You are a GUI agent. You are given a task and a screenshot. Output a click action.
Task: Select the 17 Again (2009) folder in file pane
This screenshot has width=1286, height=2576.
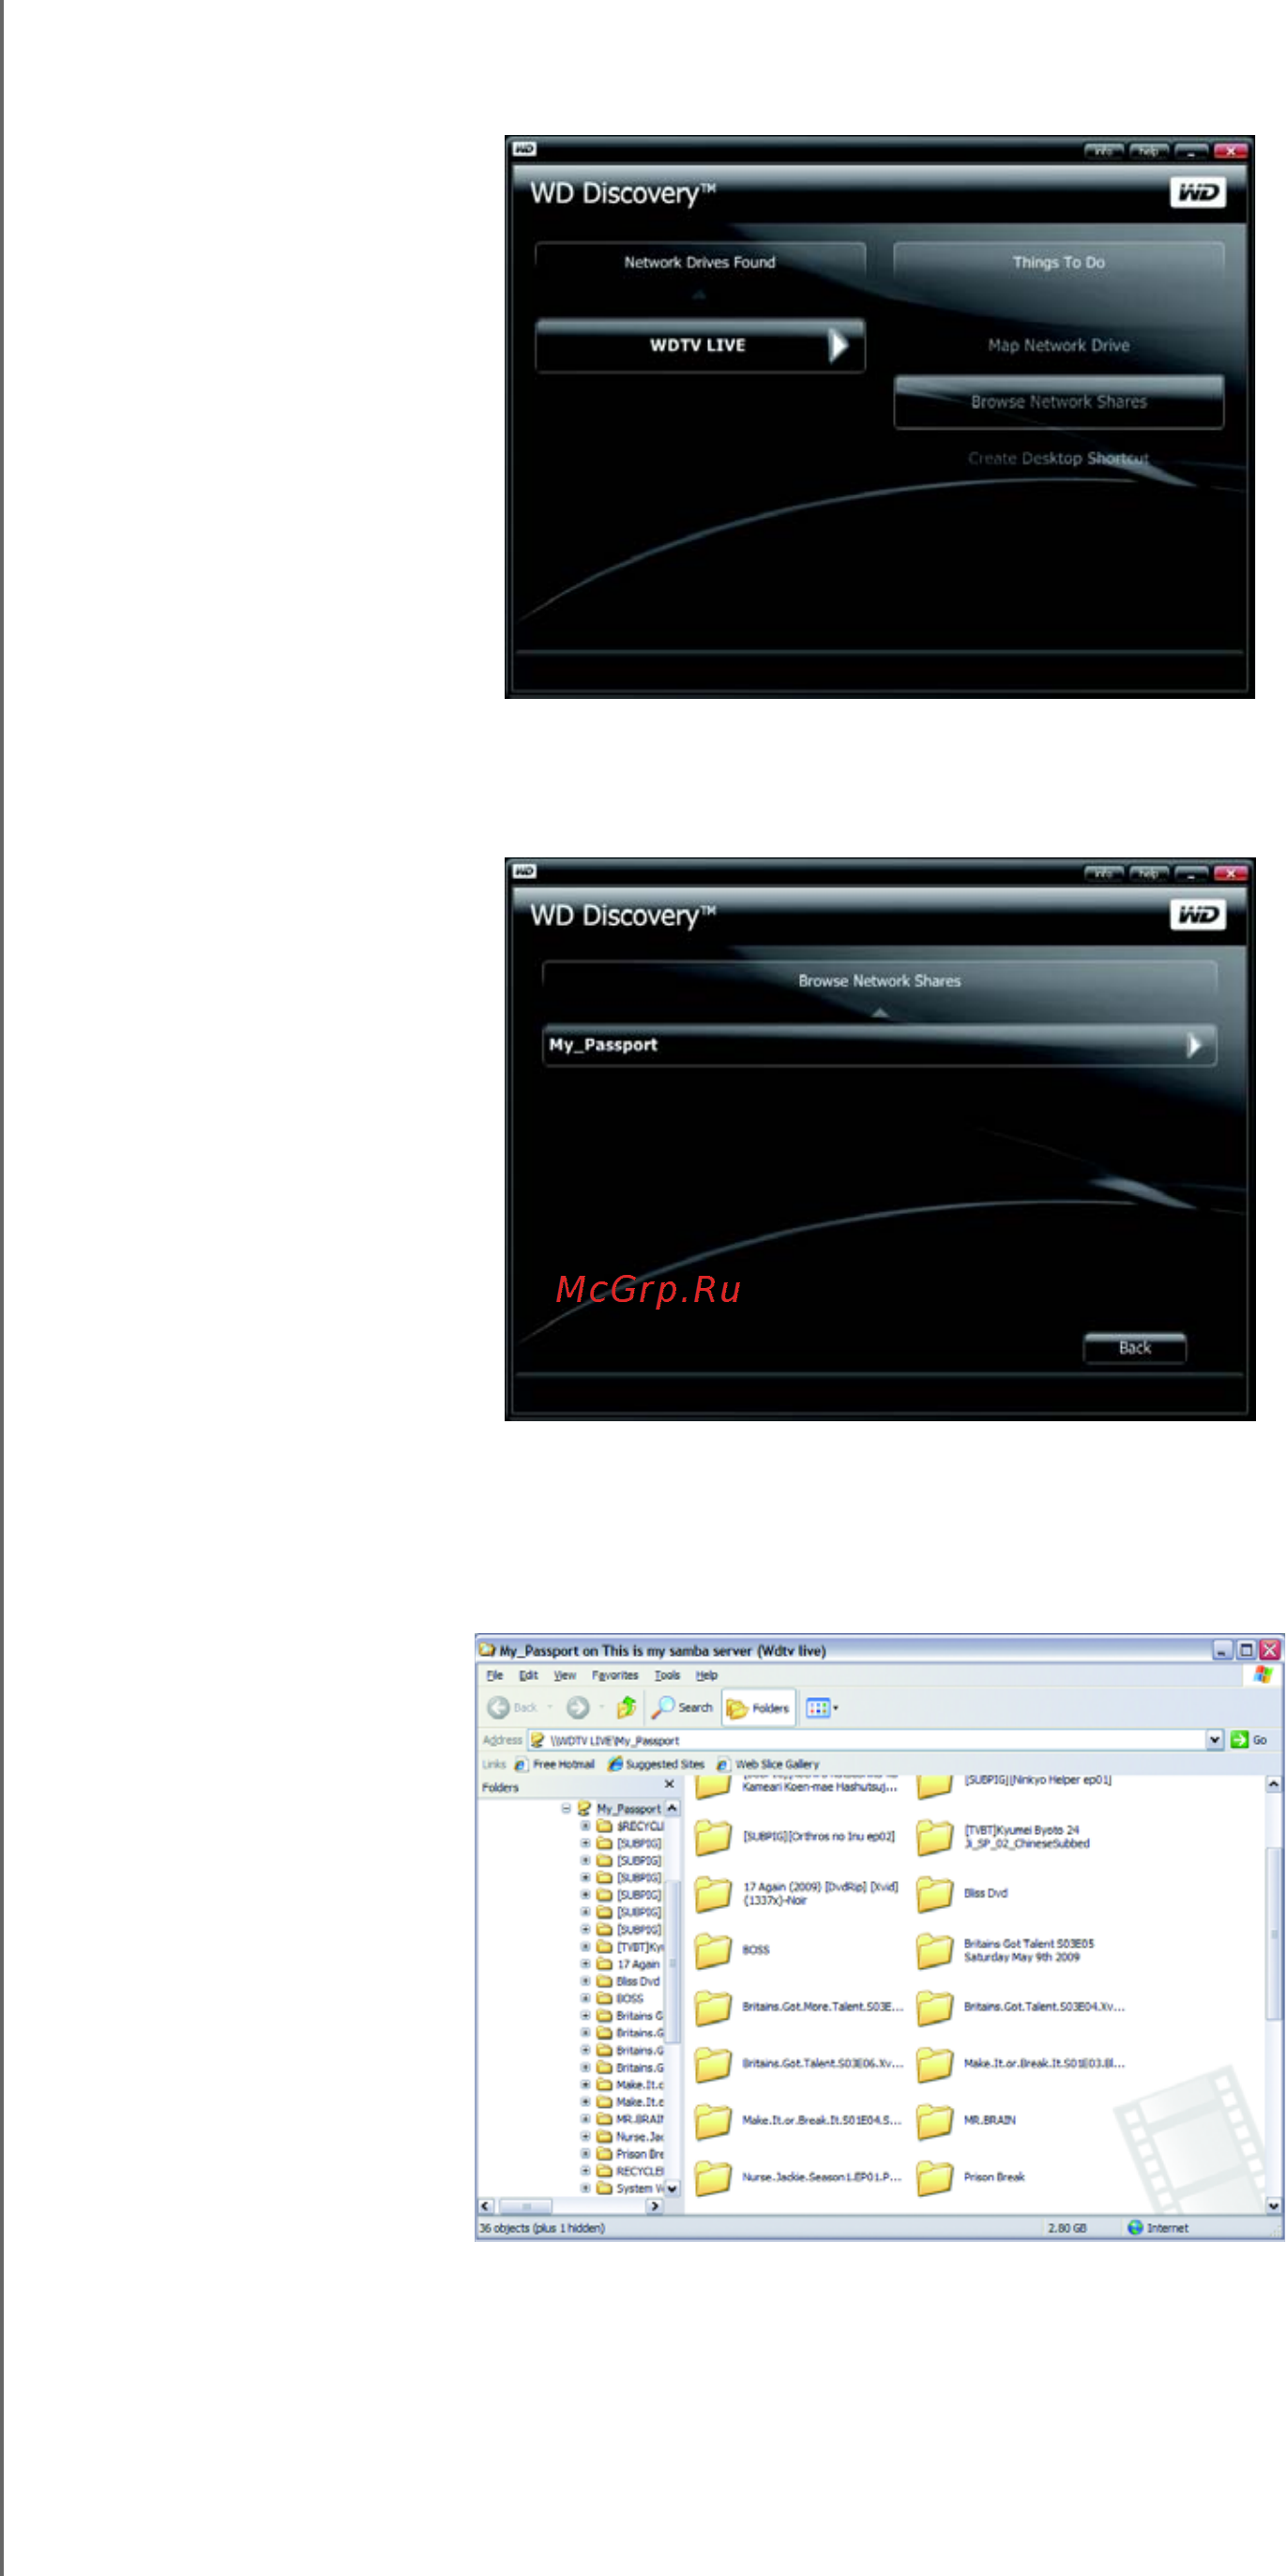point(713,1894)
